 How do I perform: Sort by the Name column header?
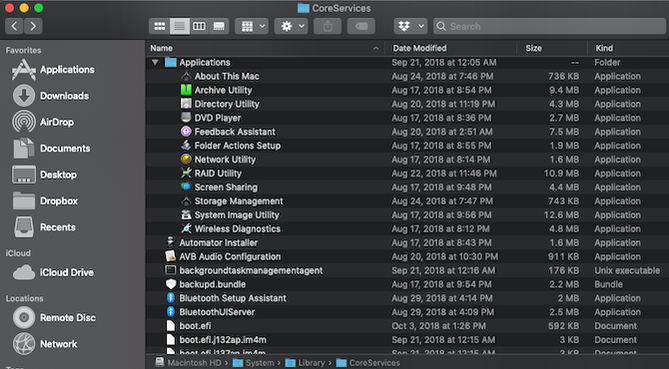point(265,48)
